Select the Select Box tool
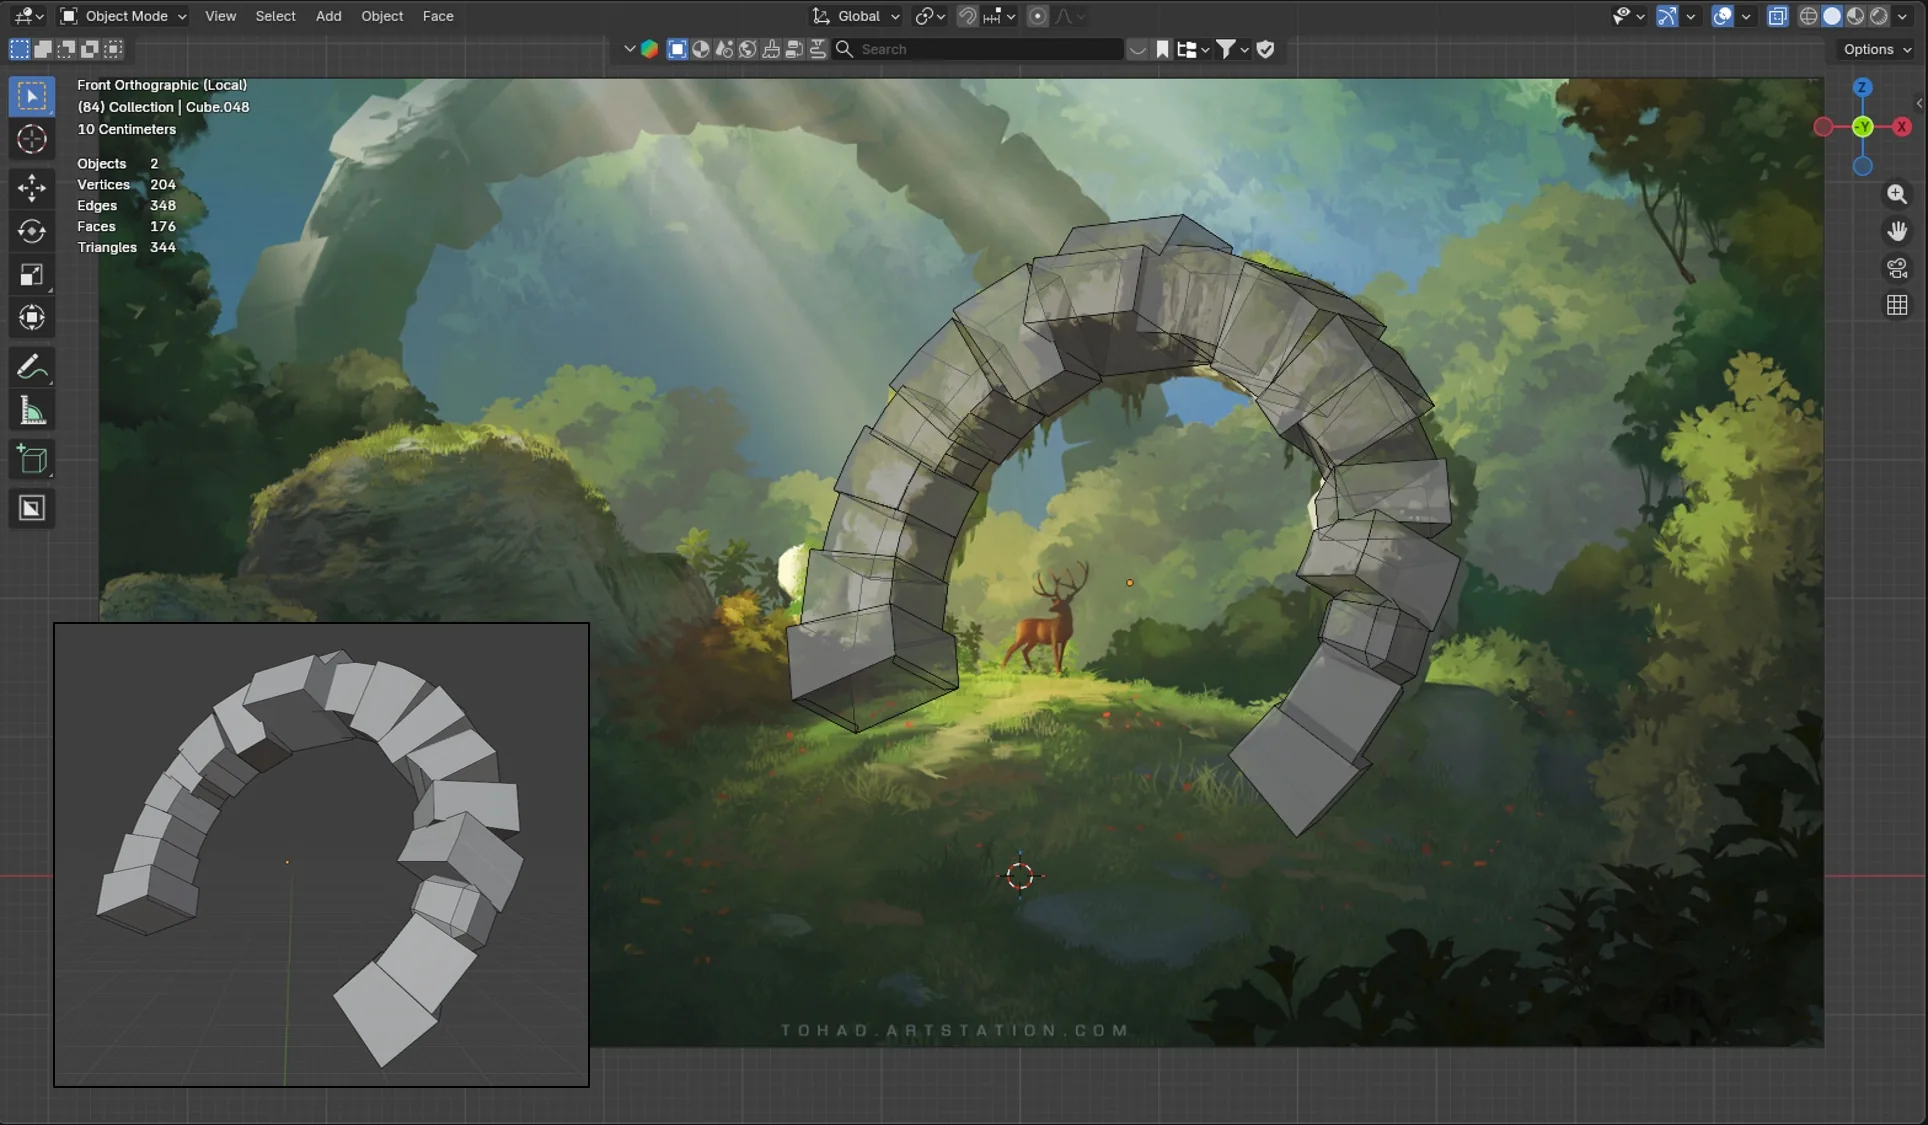The height and width of the screenshot is (1125, 1928). [x=32, y=96]
